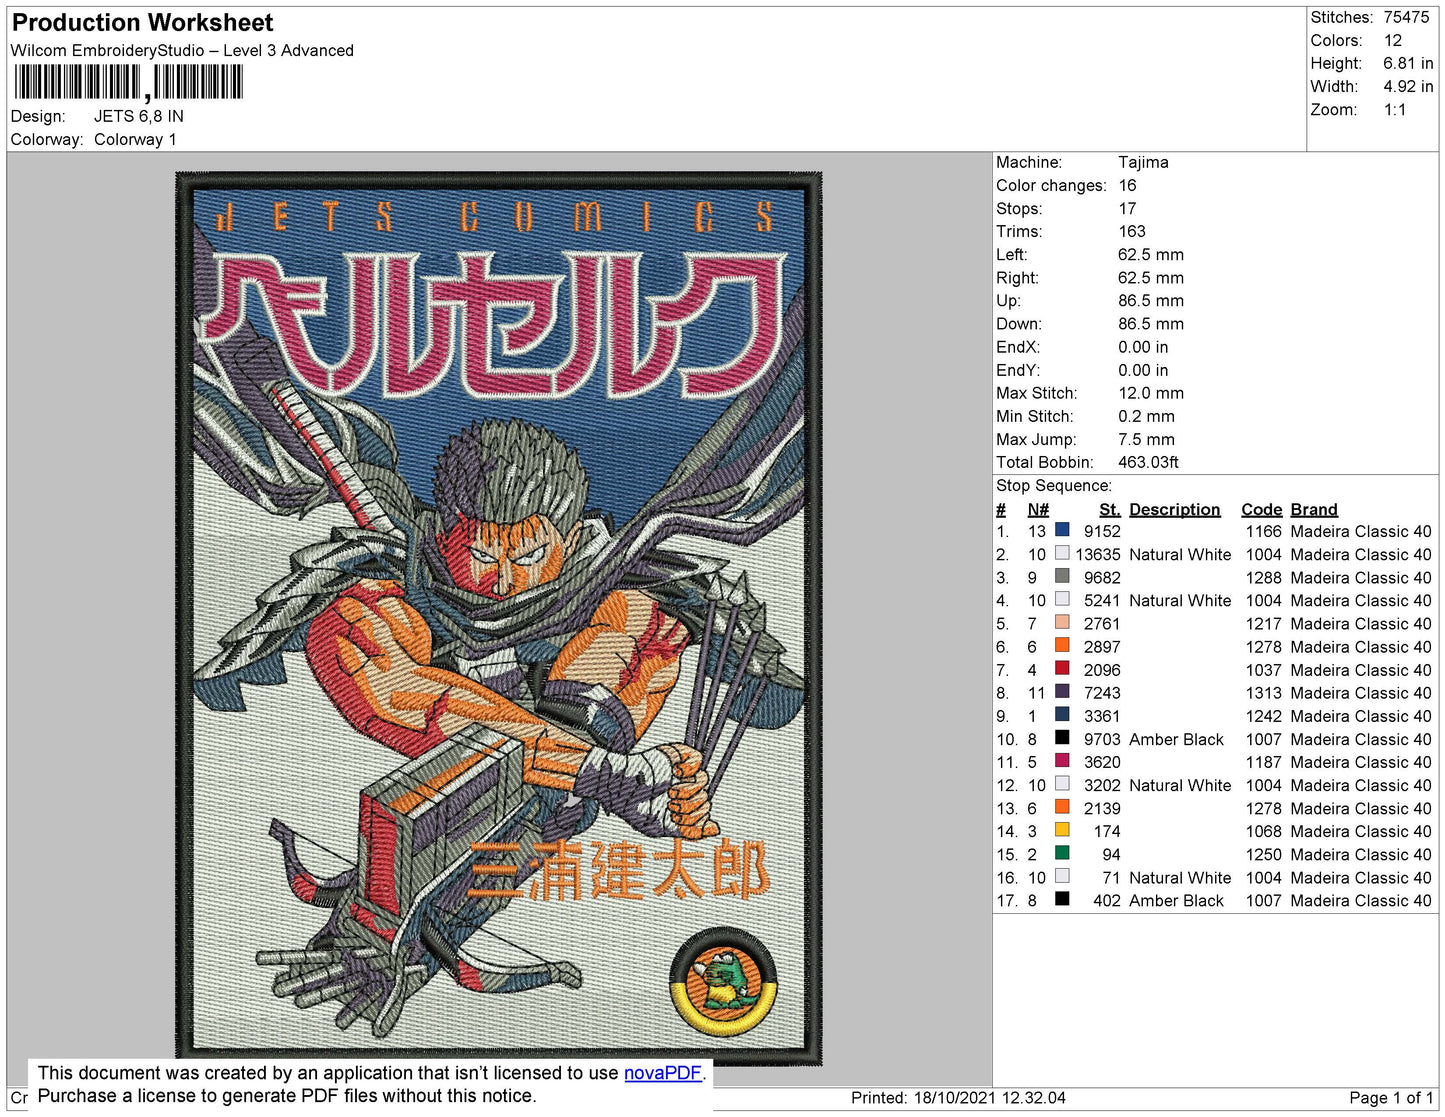Click the 'St.' column header
This screenshot has height=1117, width=1445.
(1110, 509)
